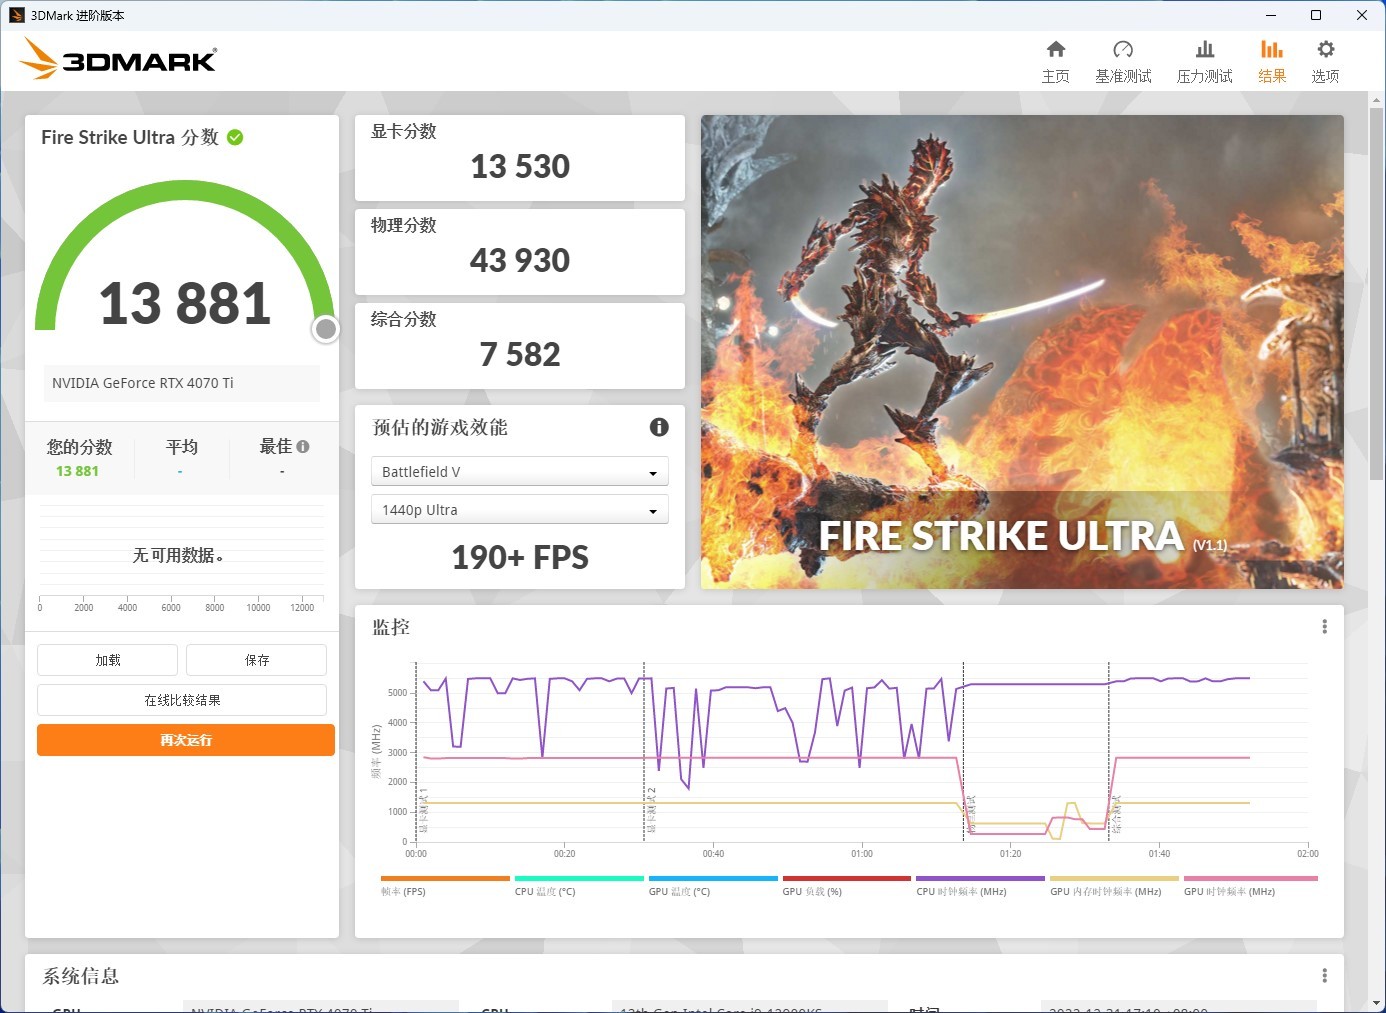Open the 1440p Ultra resolution dropdown
Screen dimensions: 1386x1013
pyautogui.click(x=519, y=509)
